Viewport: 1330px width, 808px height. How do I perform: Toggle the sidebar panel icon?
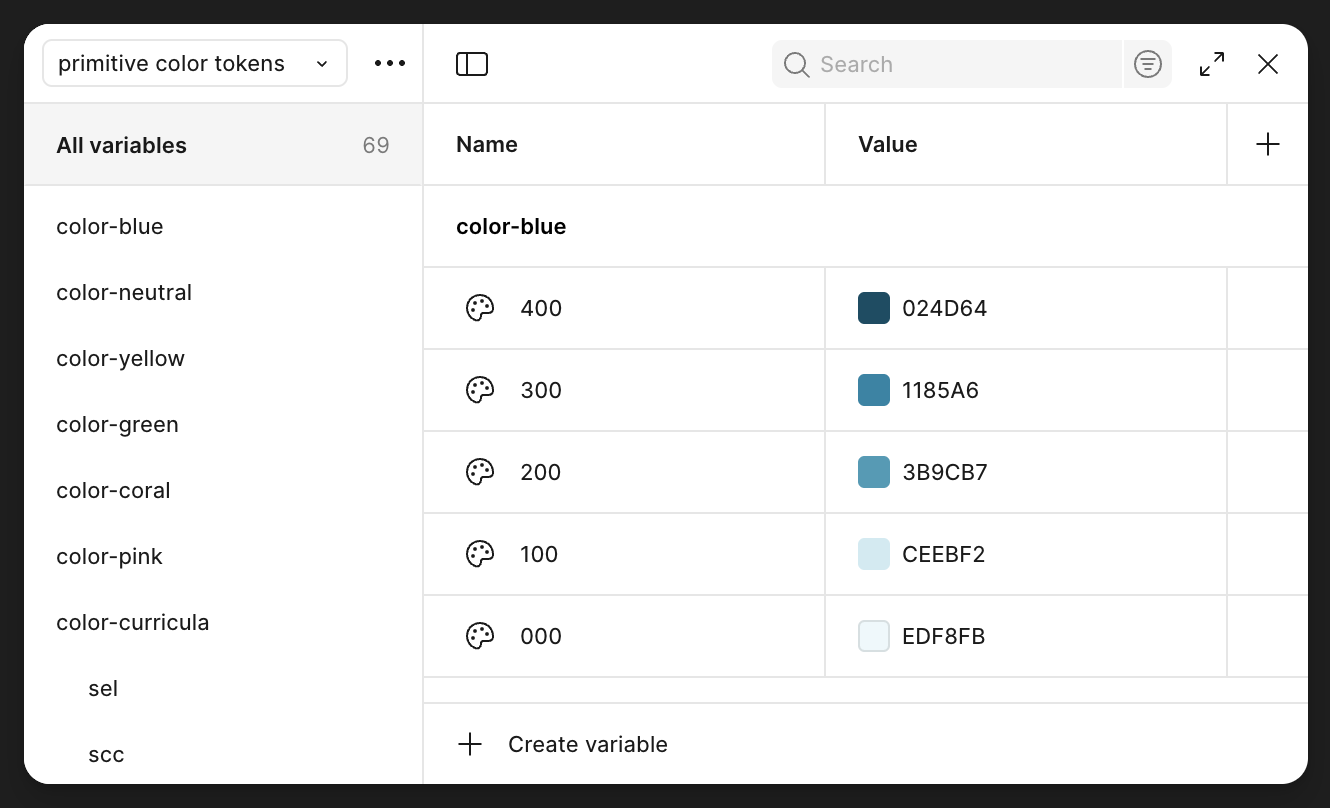click(x=472, y=64)
